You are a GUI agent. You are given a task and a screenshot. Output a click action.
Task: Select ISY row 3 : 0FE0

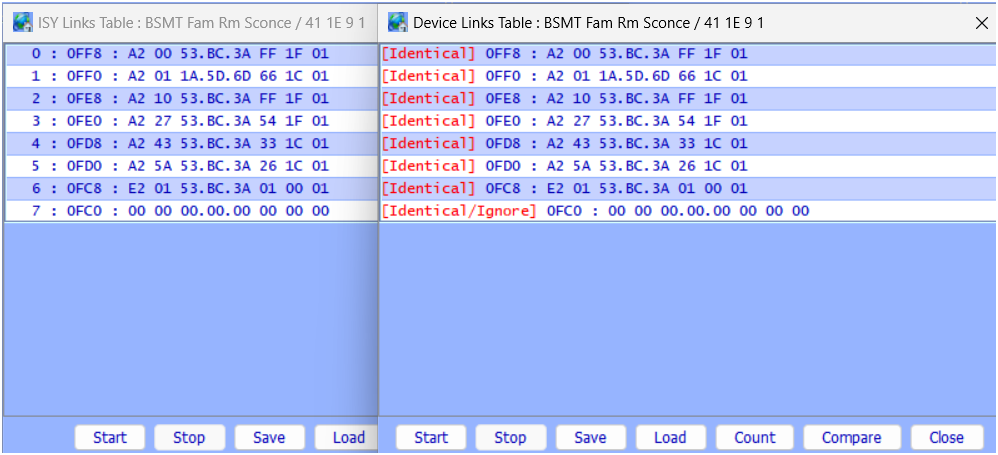(x=191, y=121)
